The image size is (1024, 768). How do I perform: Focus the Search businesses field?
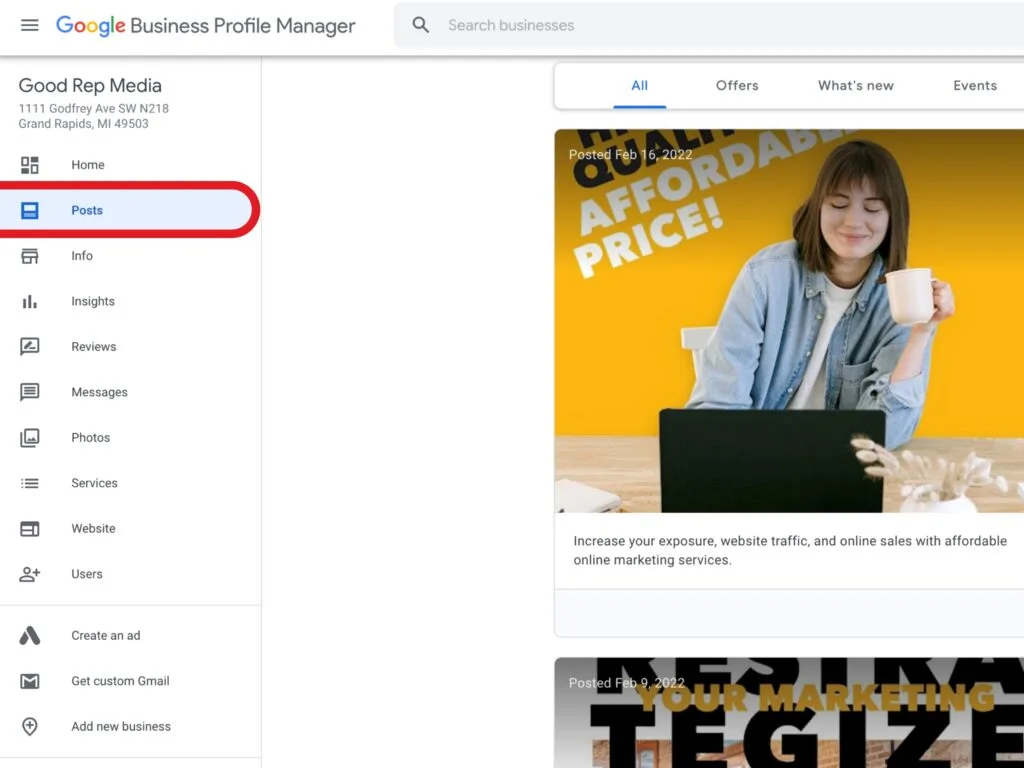tap(709, 25)
